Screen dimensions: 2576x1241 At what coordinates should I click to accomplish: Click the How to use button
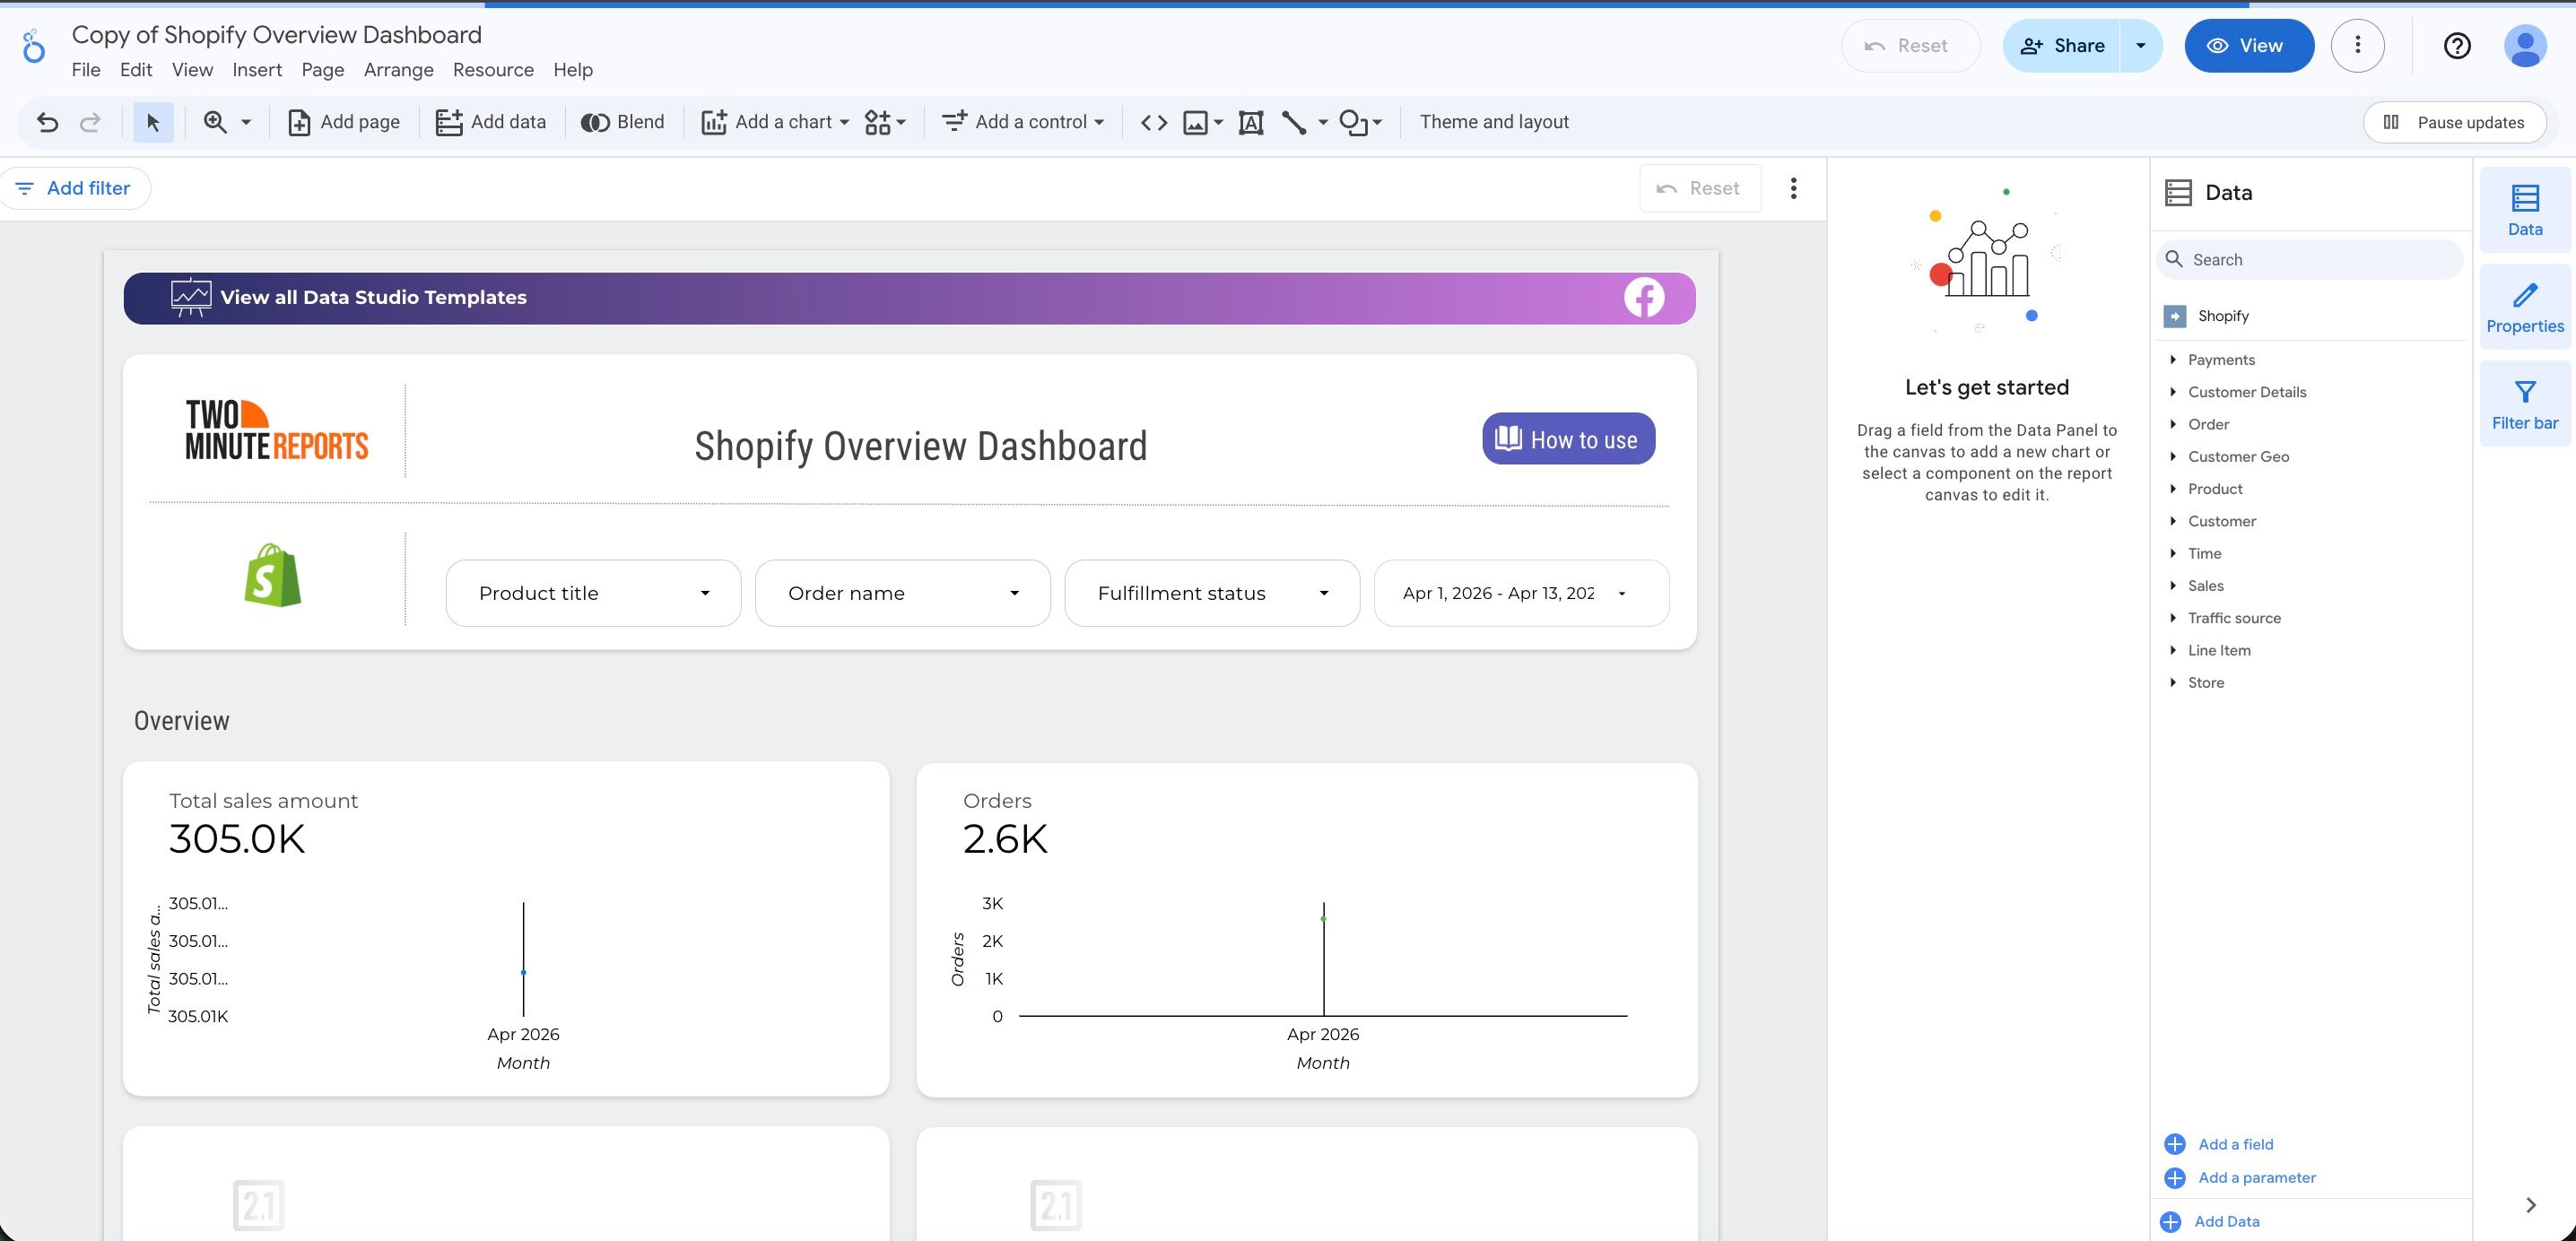pos(1567,439)
